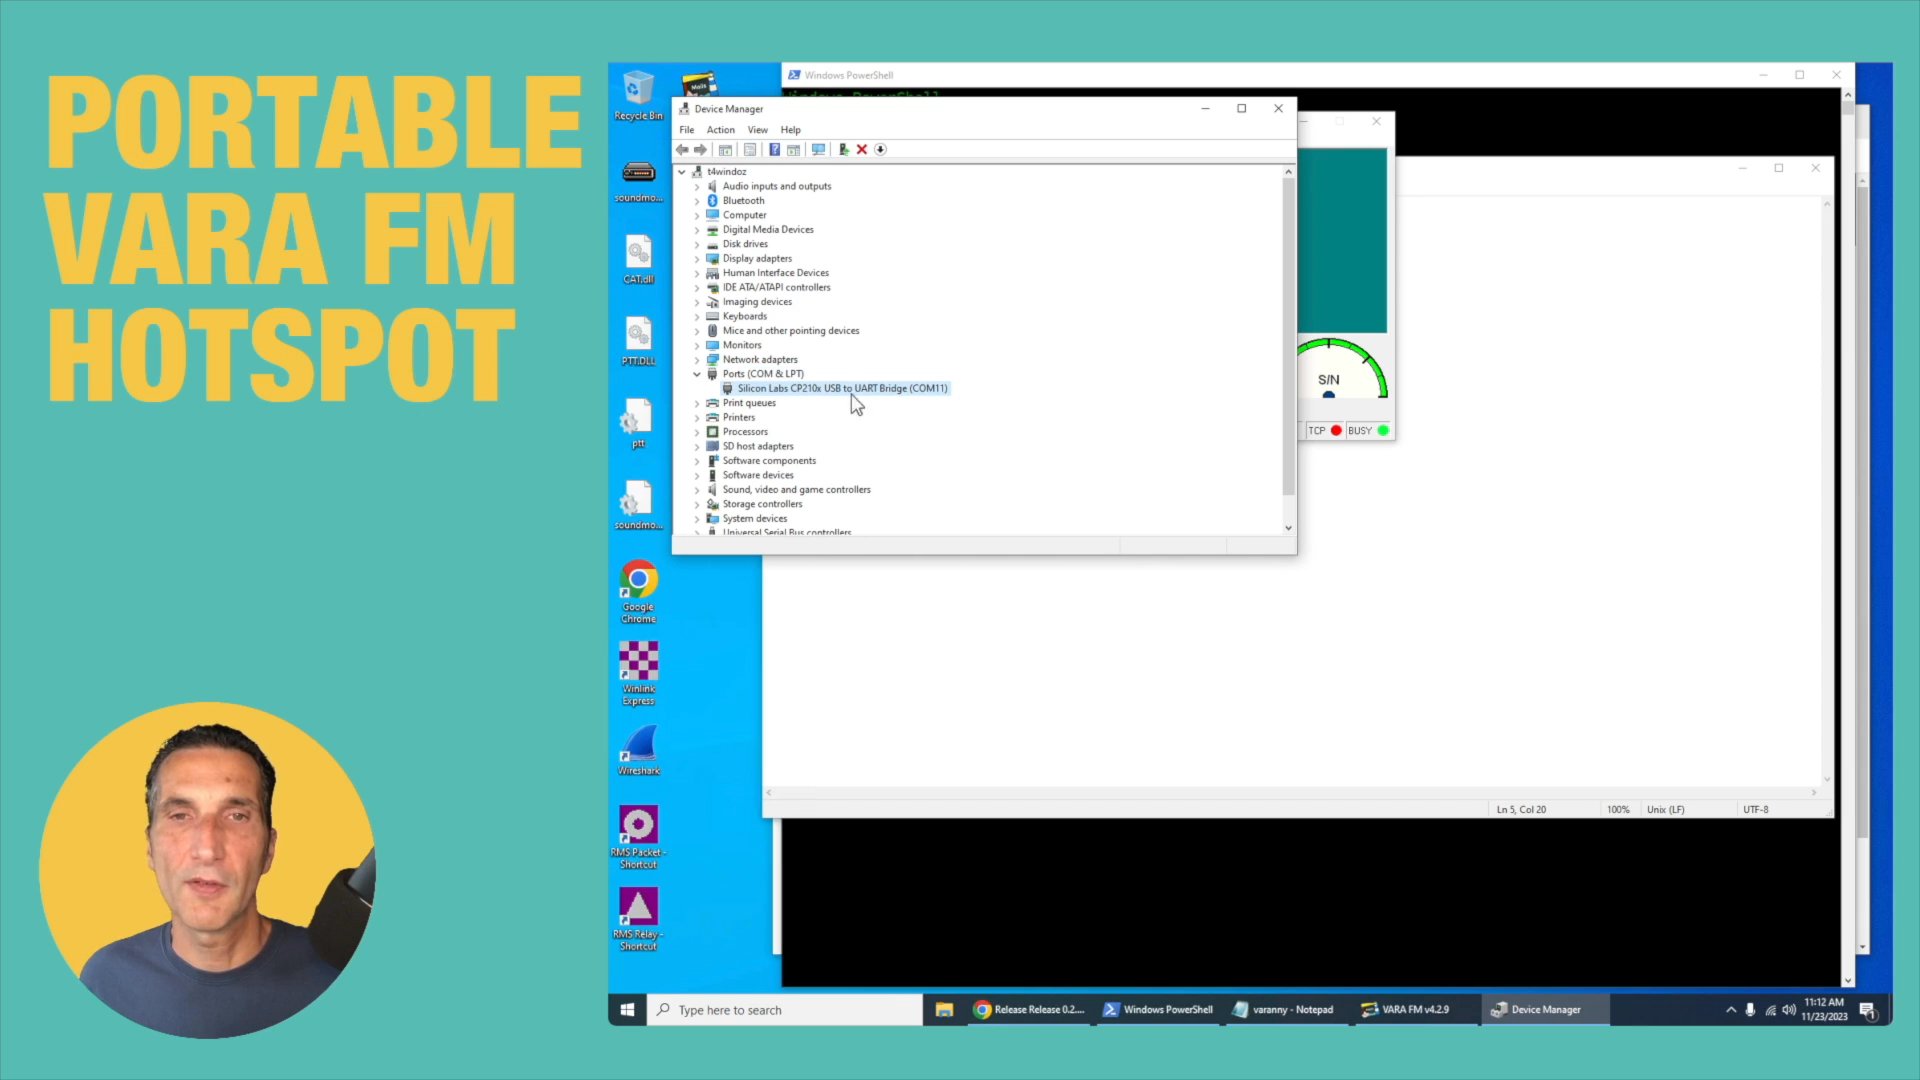Switch to VARA FM v4.2.9 taskbar button

coord(1405,1010)
